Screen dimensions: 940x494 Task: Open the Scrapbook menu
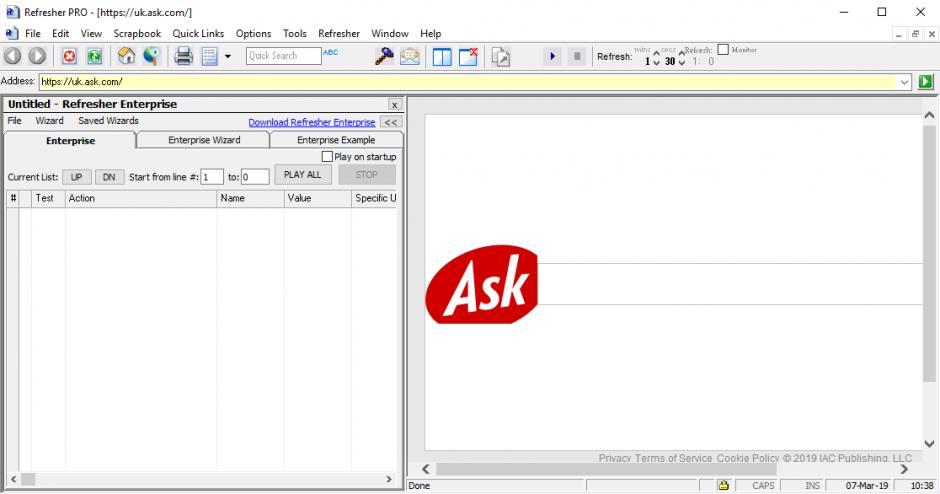point(137,34)
